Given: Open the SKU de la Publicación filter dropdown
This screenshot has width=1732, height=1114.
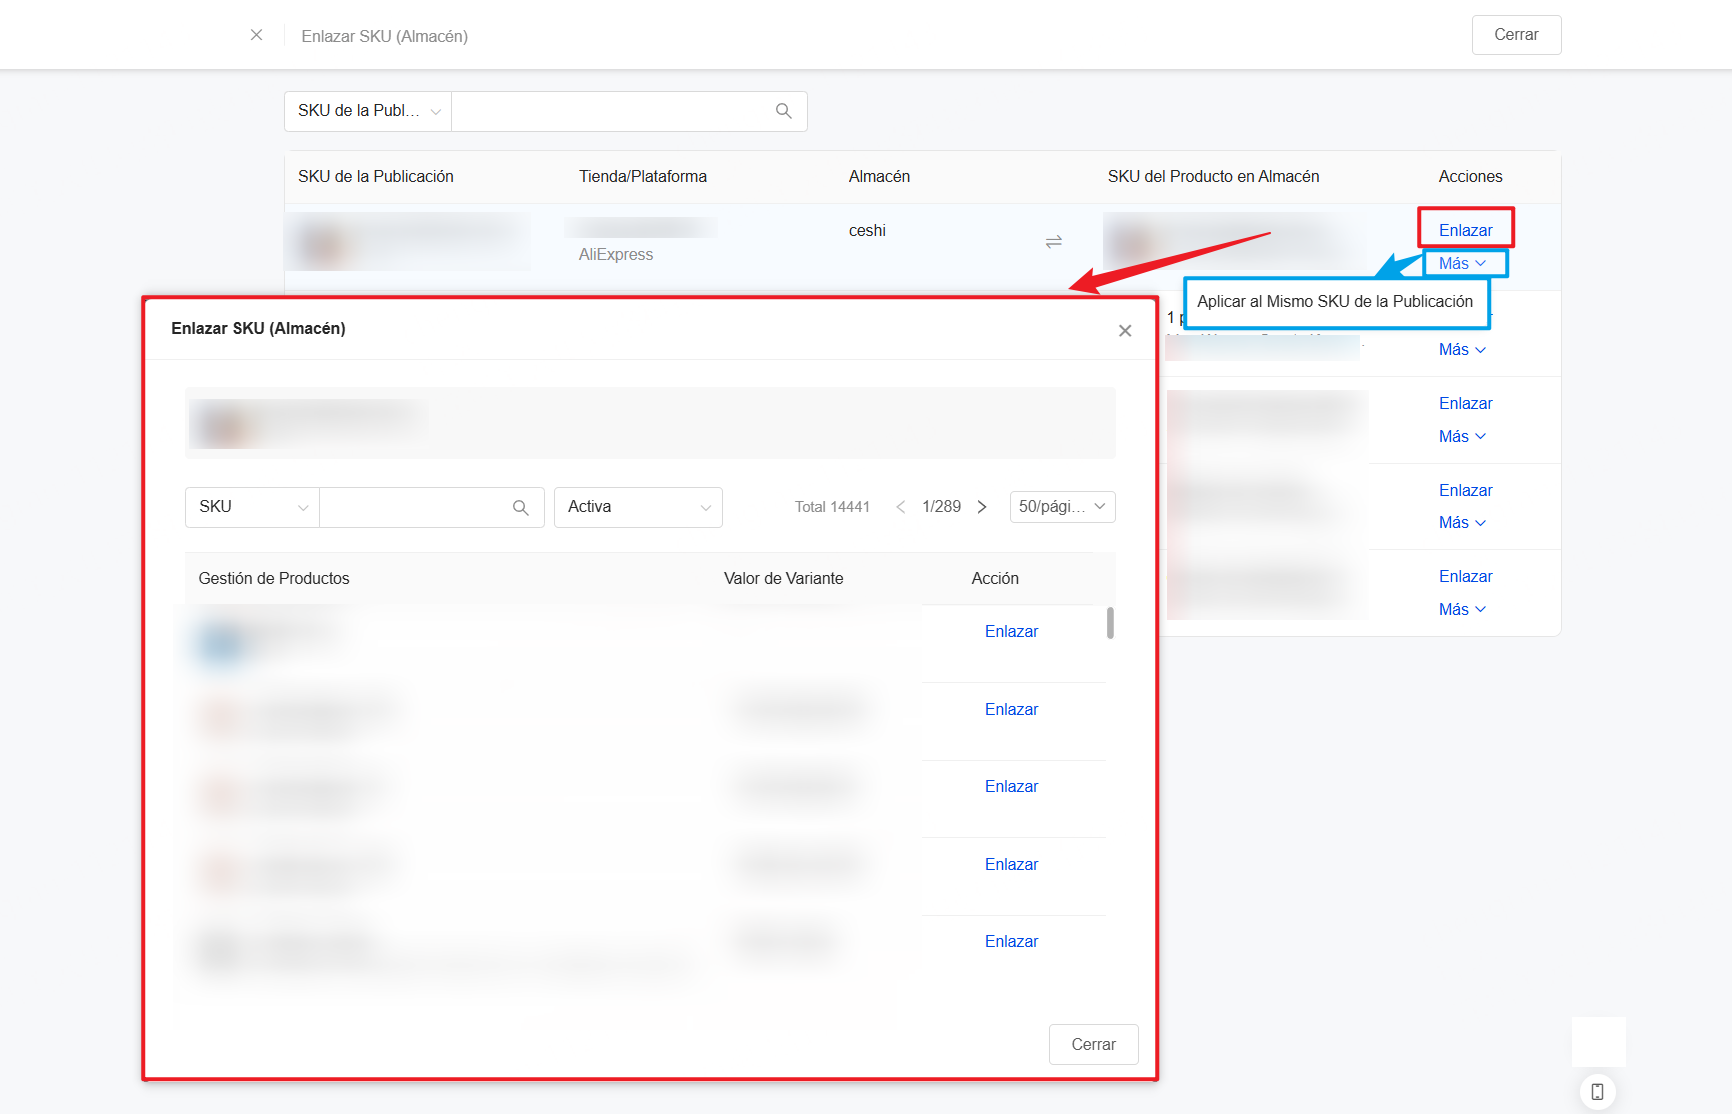Looking at the screenshot, I should click(x=368, y=111).
